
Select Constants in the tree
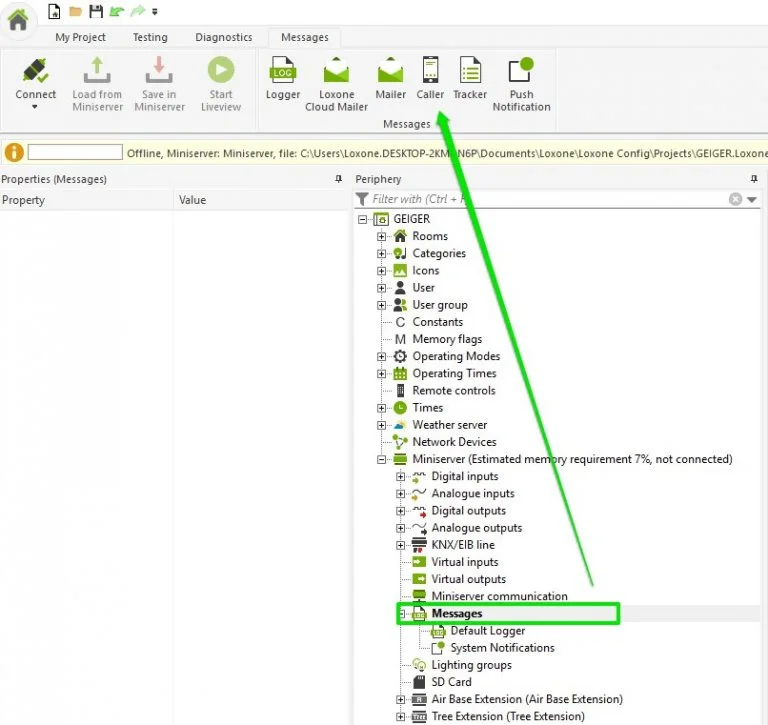(x=437, y=322)
